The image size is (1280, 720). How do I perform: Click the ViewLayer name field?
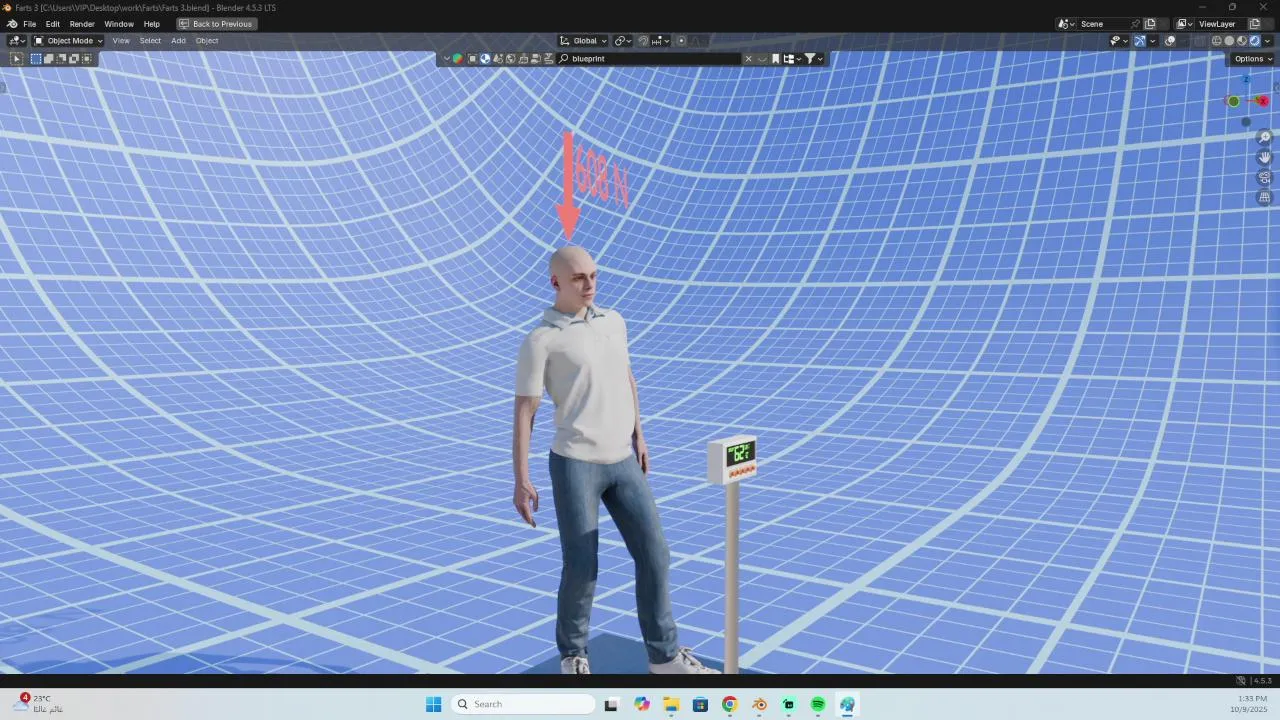(1220, 24)
